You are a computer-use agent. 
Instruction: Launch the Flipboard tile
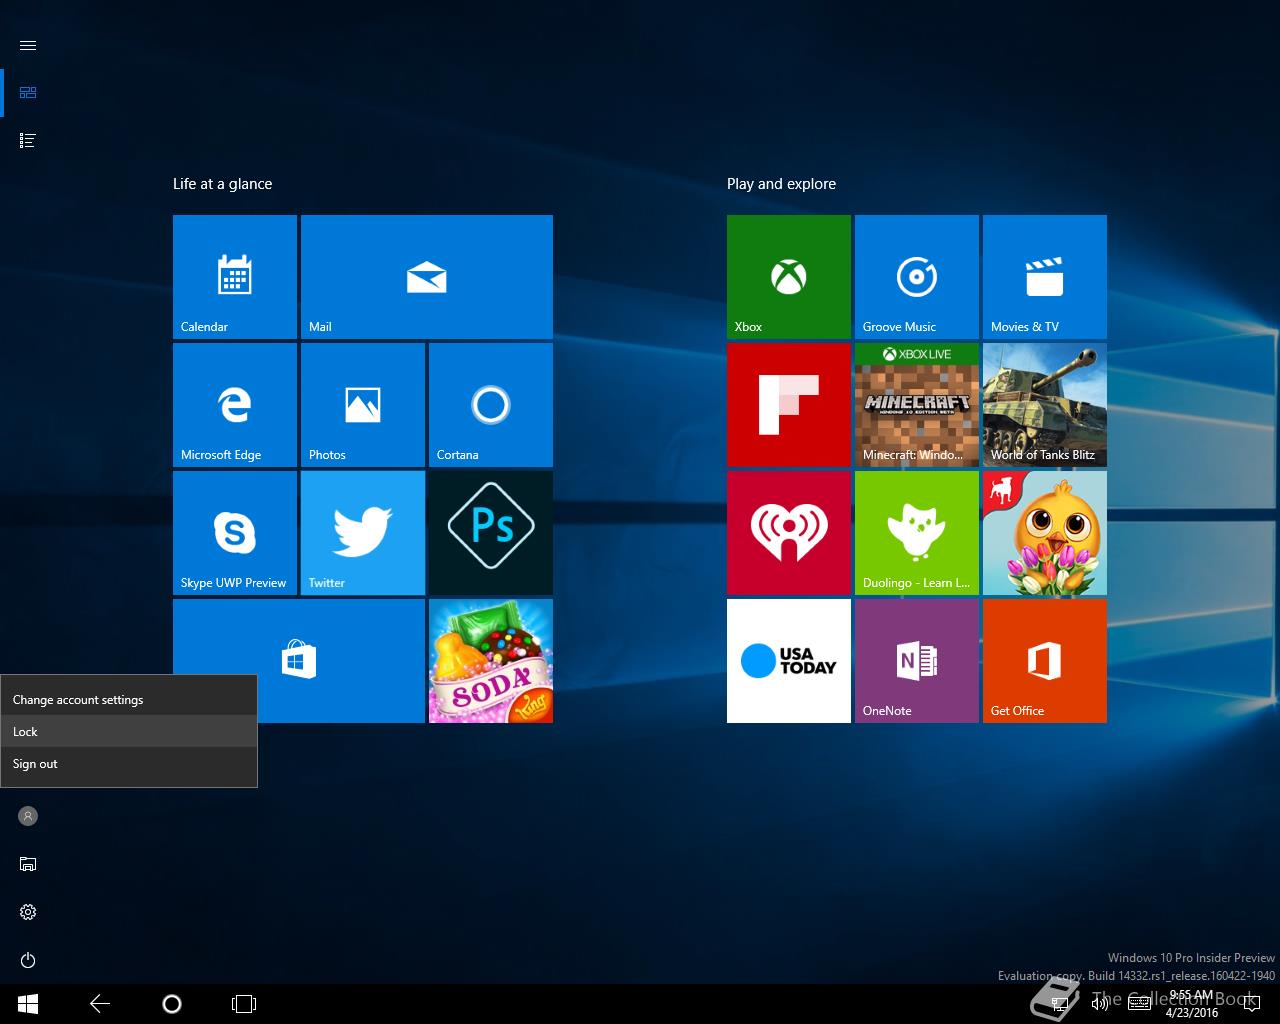(789, 405)
